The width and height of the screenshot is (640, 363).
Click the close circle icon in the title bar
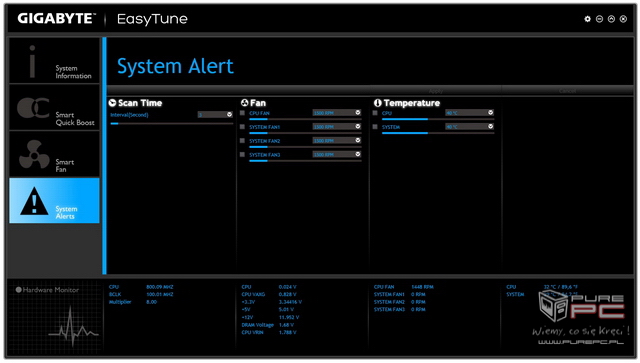click(x=623, y=19)
